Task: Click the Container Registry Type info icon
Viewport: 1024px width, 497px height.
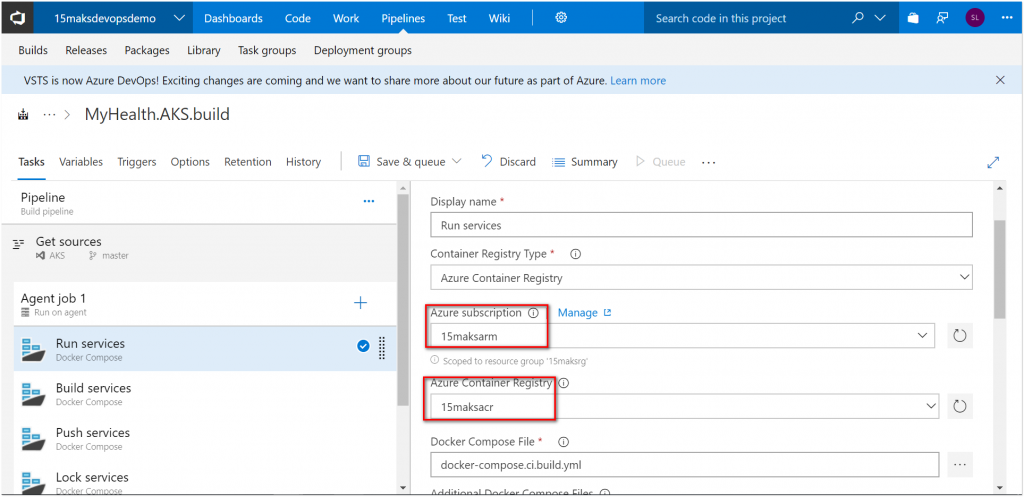Action: pos(576,253)
